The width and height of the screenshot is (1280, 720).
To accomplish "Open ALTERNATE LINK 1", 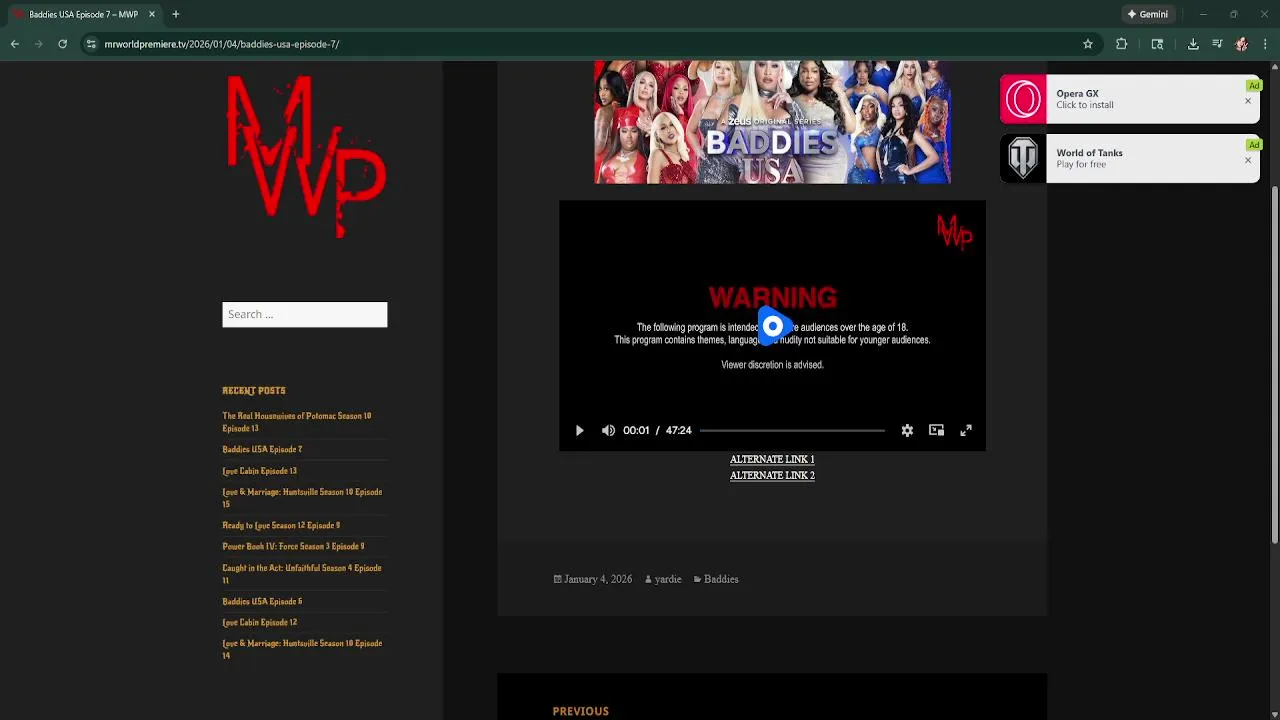I will (772, 459).
